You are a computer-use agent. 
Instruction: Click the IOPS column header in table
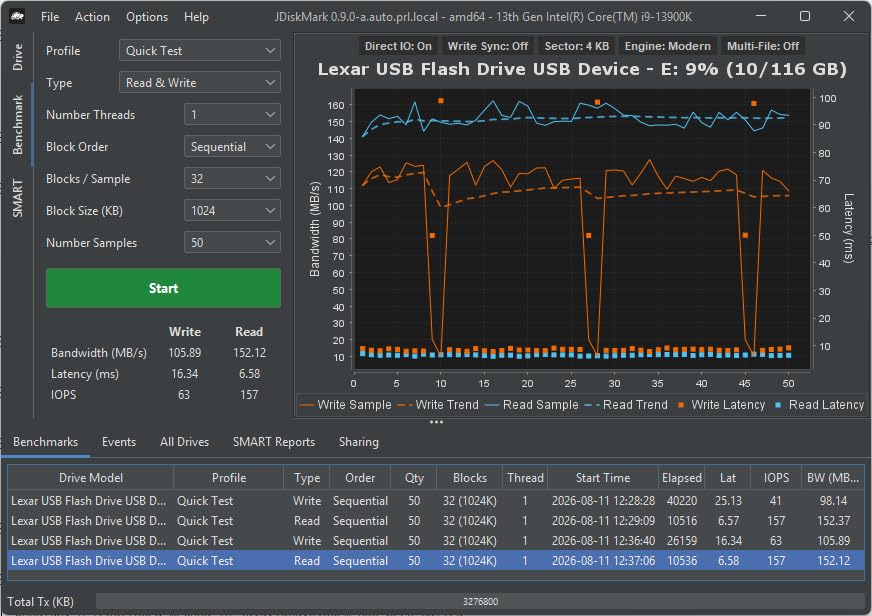pos(776,478)
